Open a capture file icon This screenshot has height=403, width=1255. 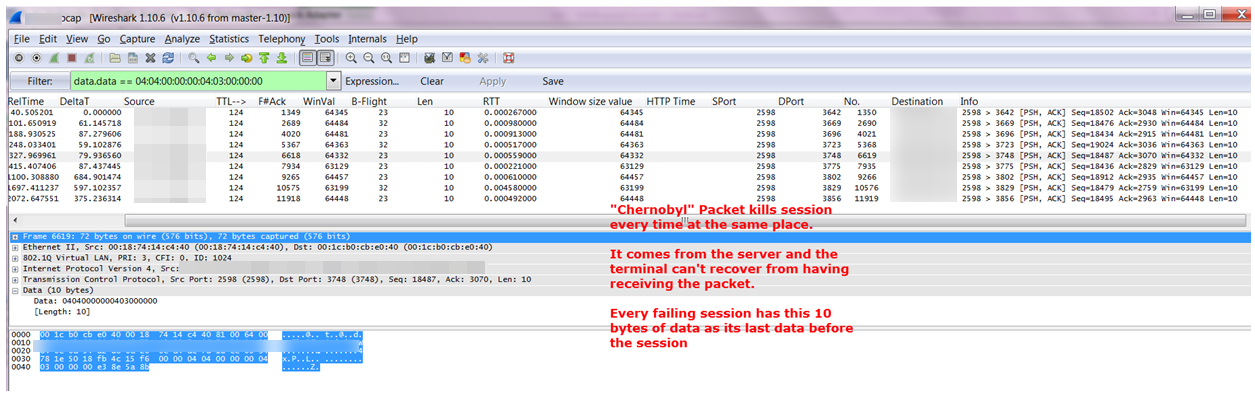pyautogui.click(x=115, y=57)
